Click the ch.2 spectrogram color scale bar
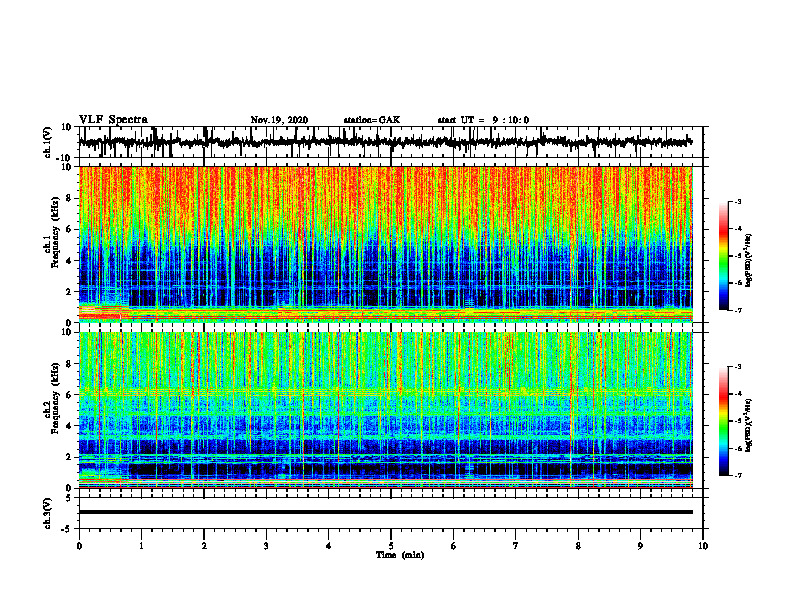Viewport: 792px width, 612px height. [x=723, y=421]
